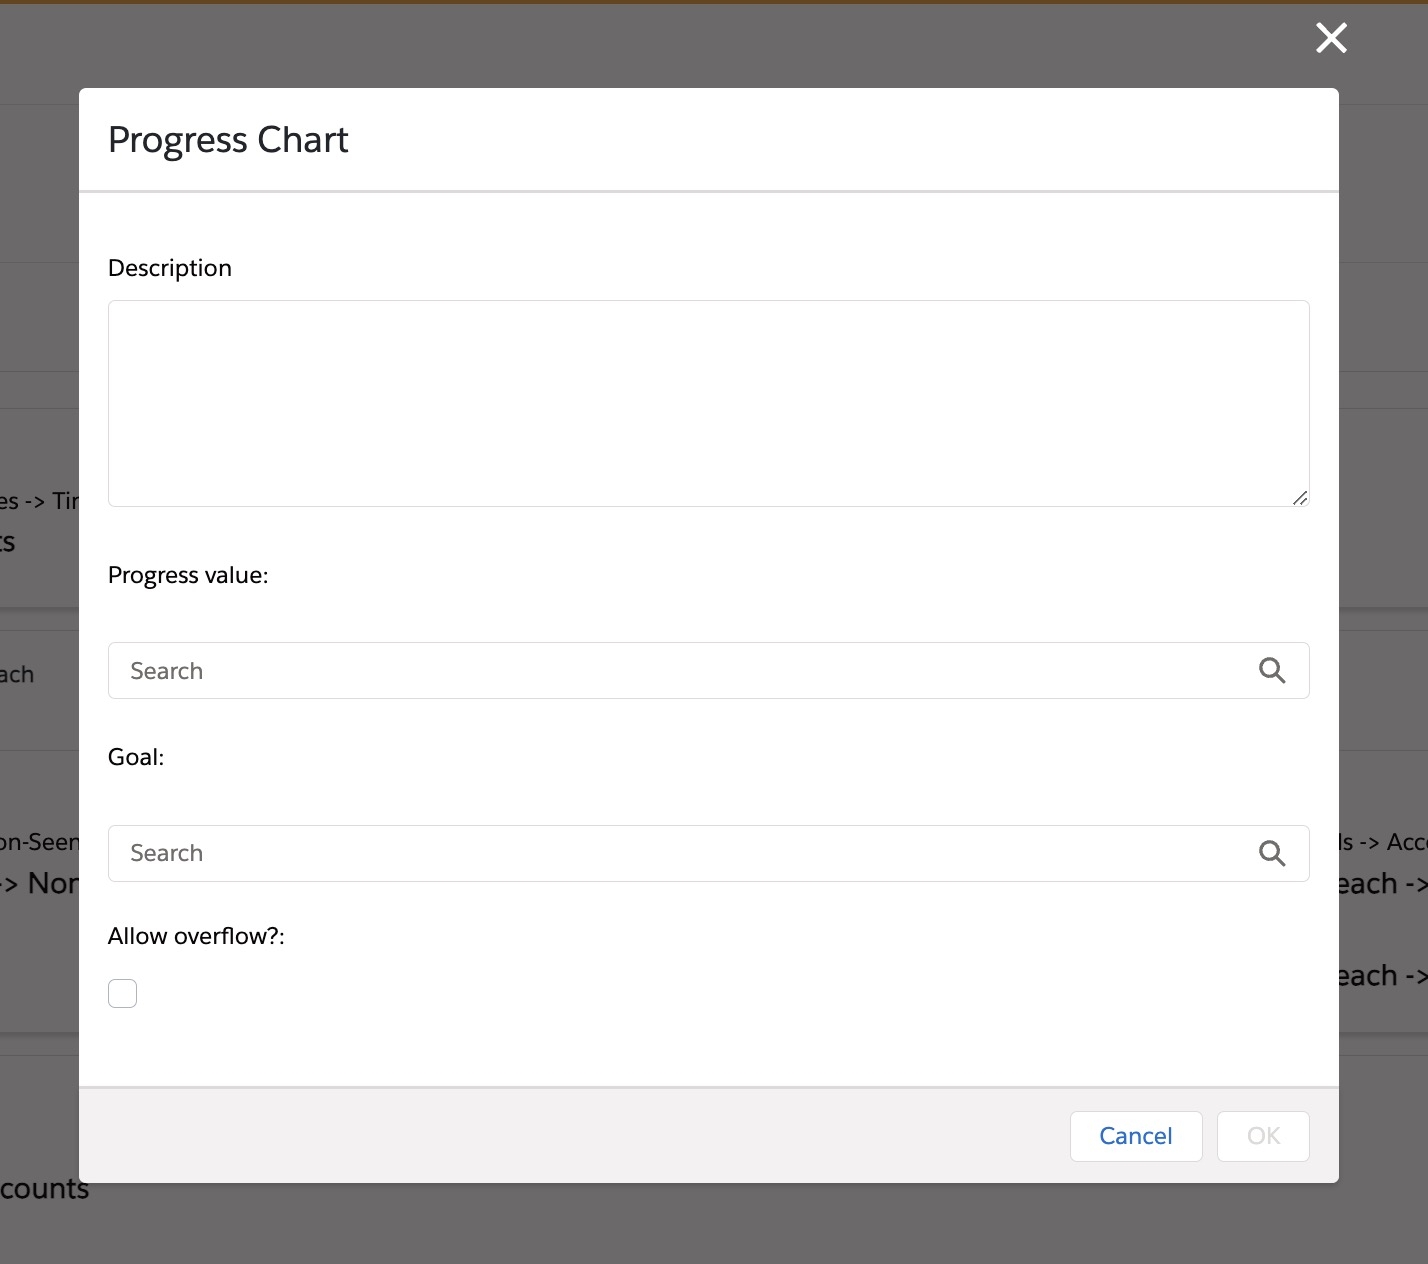1428x1264 pixels.
Task: Check the box beneath Allow overflow label
Action: (122, 992)
